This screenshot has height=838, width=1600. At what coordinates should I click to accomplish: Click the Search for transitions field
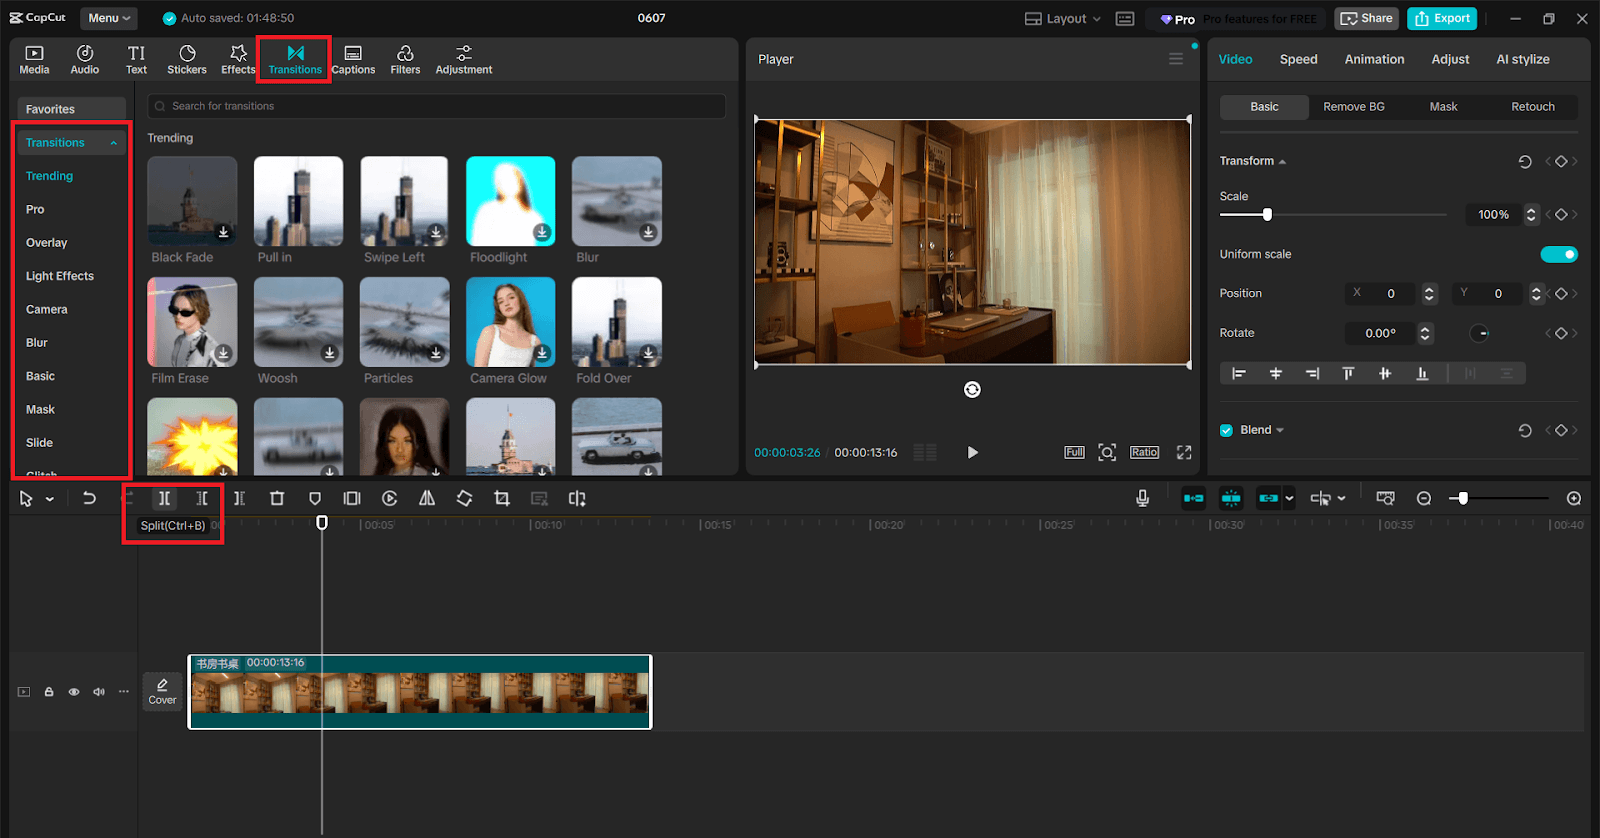pos(437,106)
